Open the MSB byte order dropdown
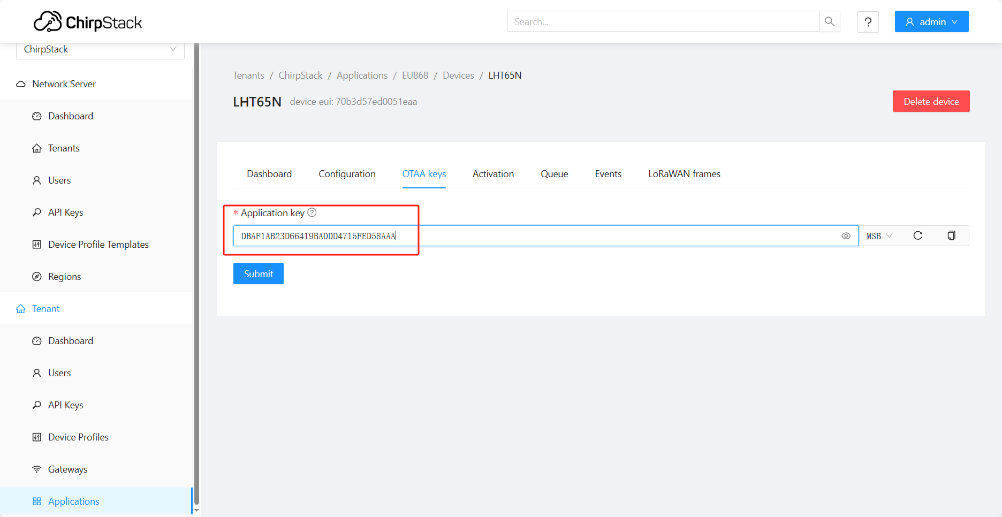 pos(879,236)
